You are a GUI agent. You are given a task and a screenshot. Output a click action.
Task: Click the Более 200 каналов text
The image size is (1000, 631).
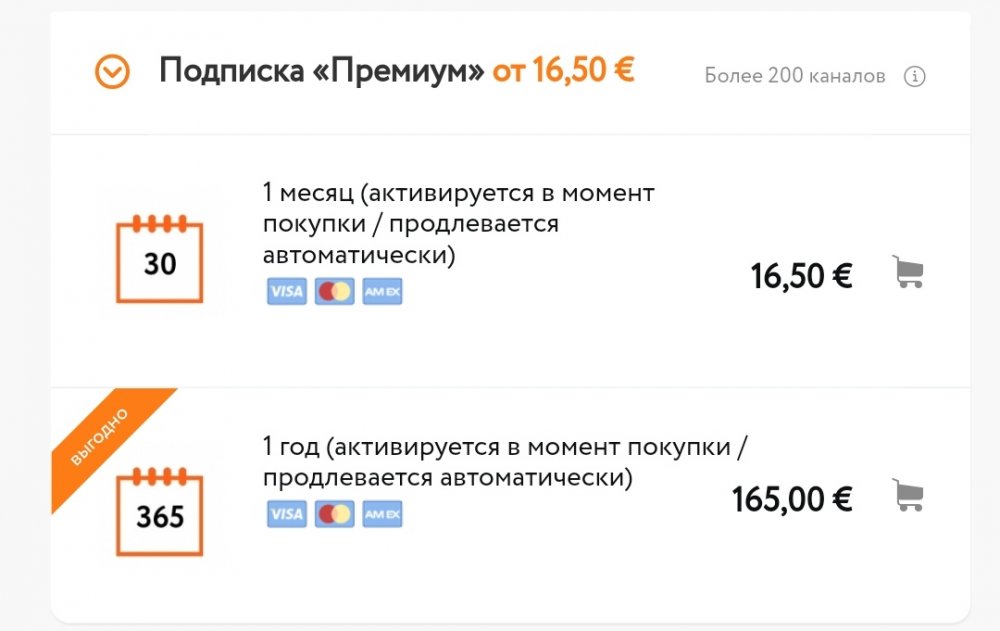(x=795, y=77)
